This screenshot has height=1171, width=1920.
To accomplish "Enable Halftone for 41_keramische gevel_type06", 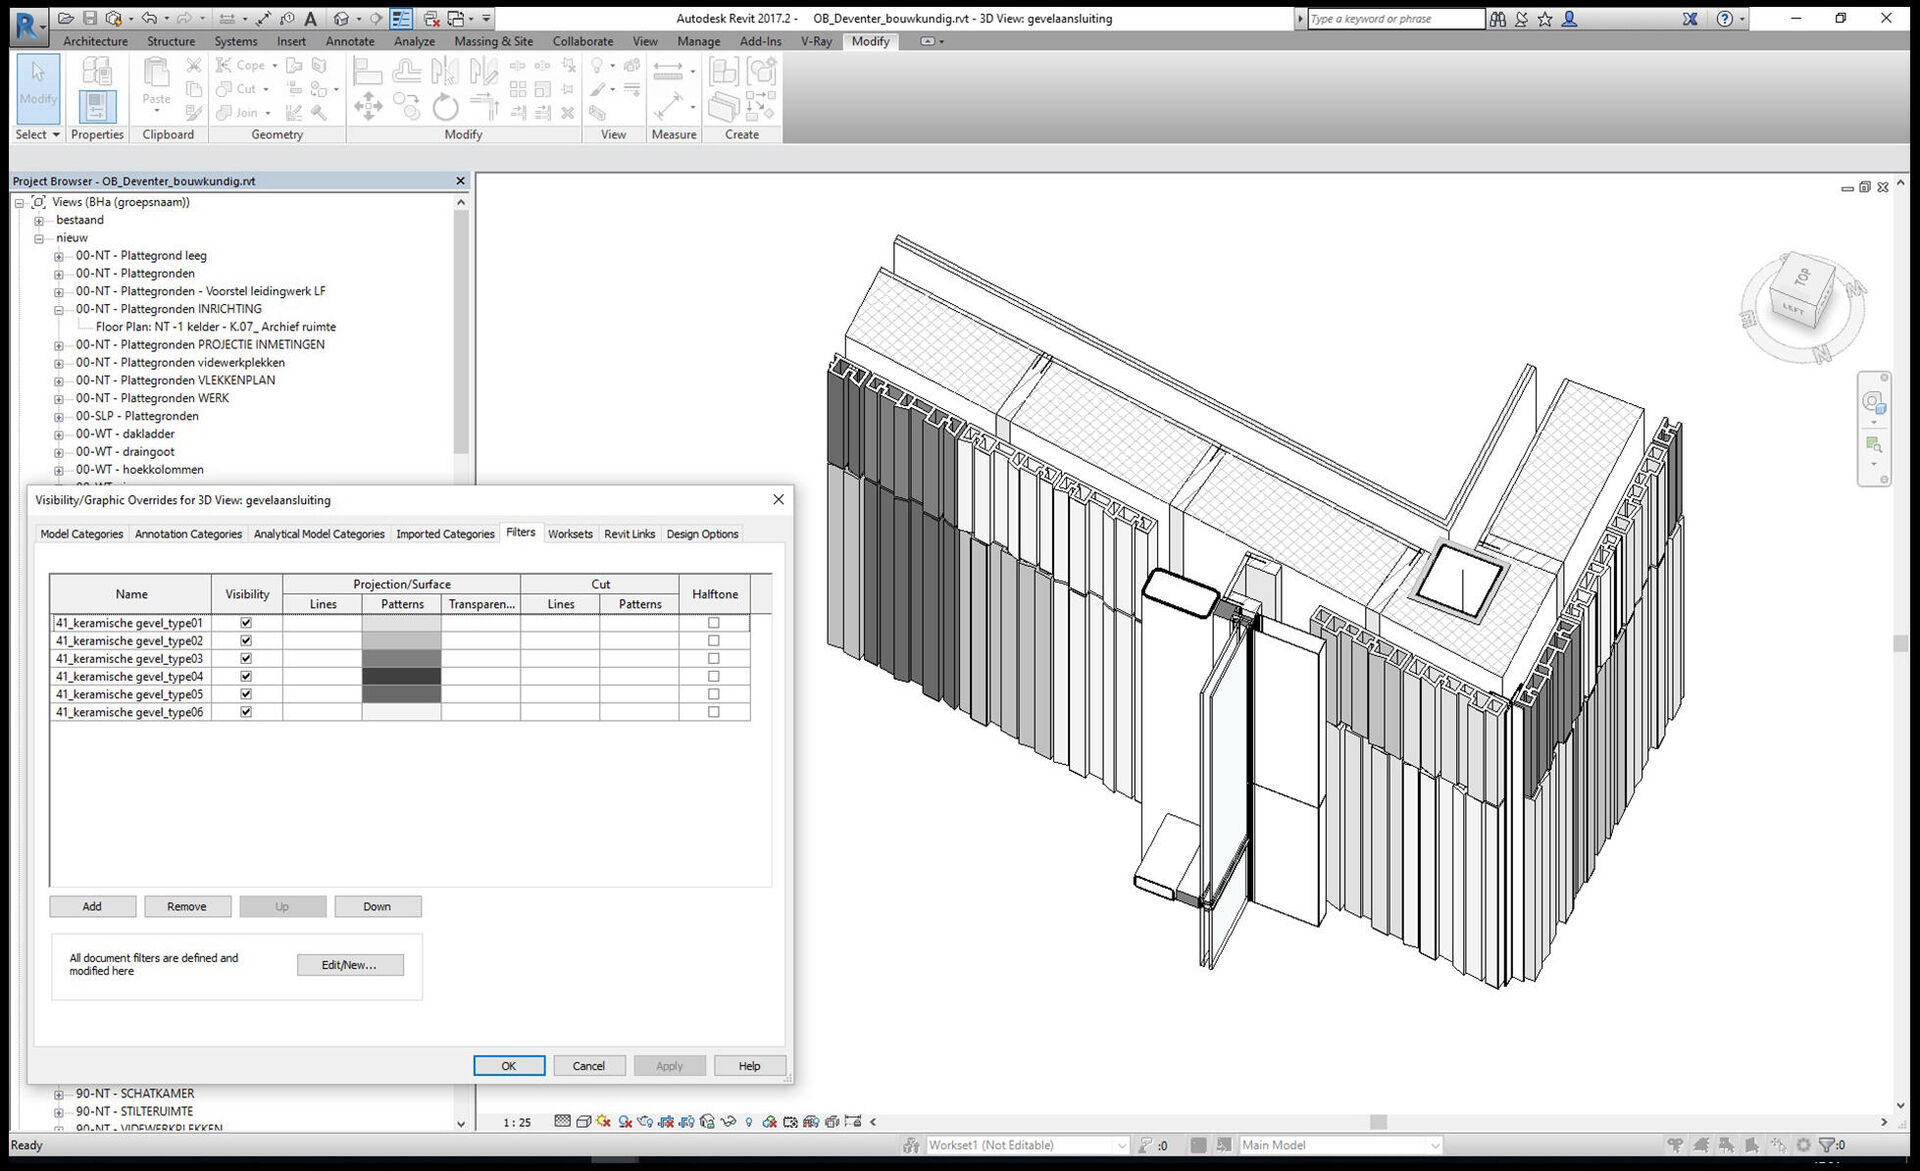I will pos(713,712).
